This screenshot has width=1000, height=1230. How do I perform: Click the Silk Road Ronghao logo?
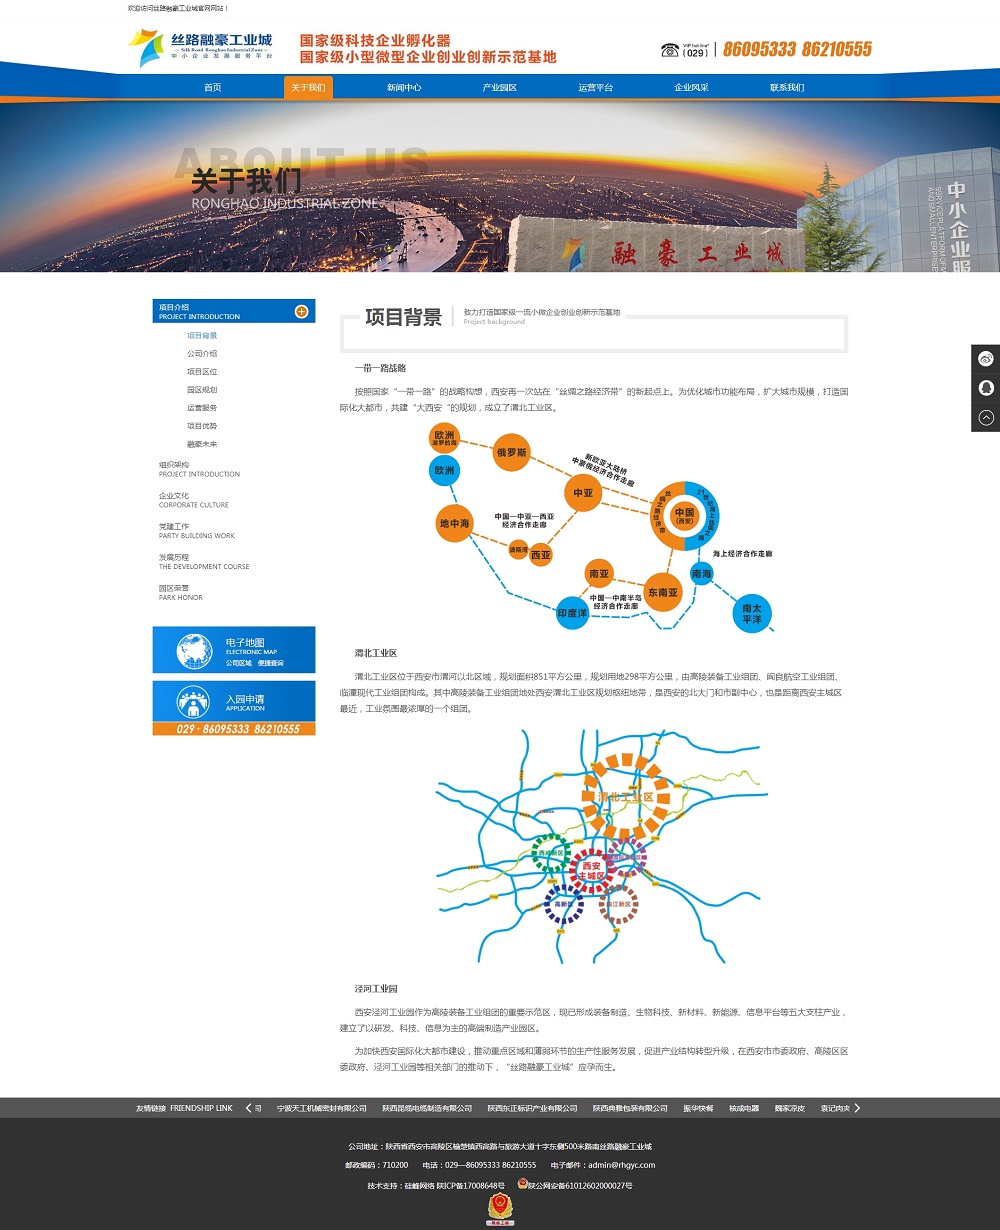[200, 48]
